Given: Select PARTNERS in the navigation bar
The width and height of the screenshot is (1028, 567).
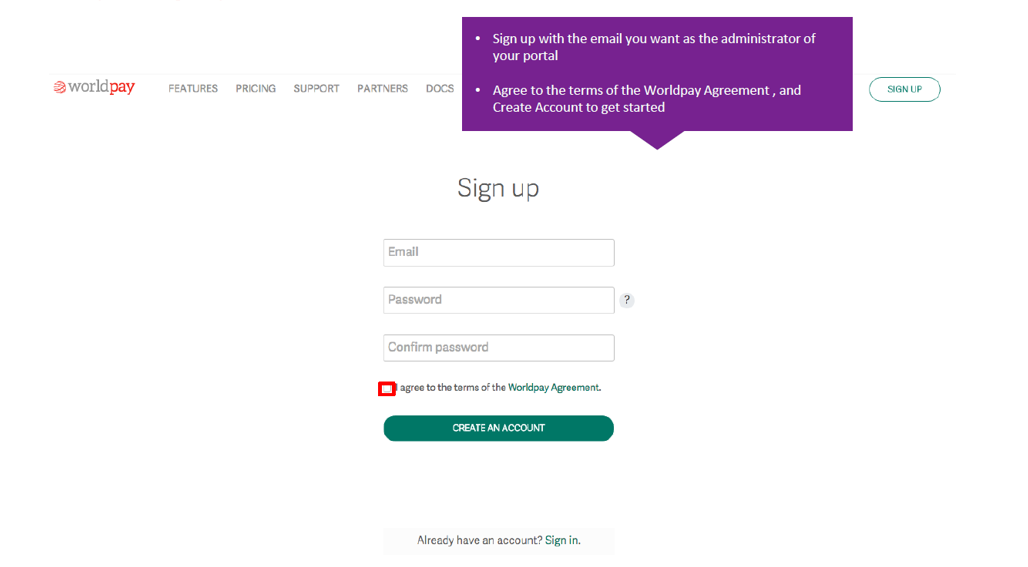Looking at the screenshot, I should point(382,88).
